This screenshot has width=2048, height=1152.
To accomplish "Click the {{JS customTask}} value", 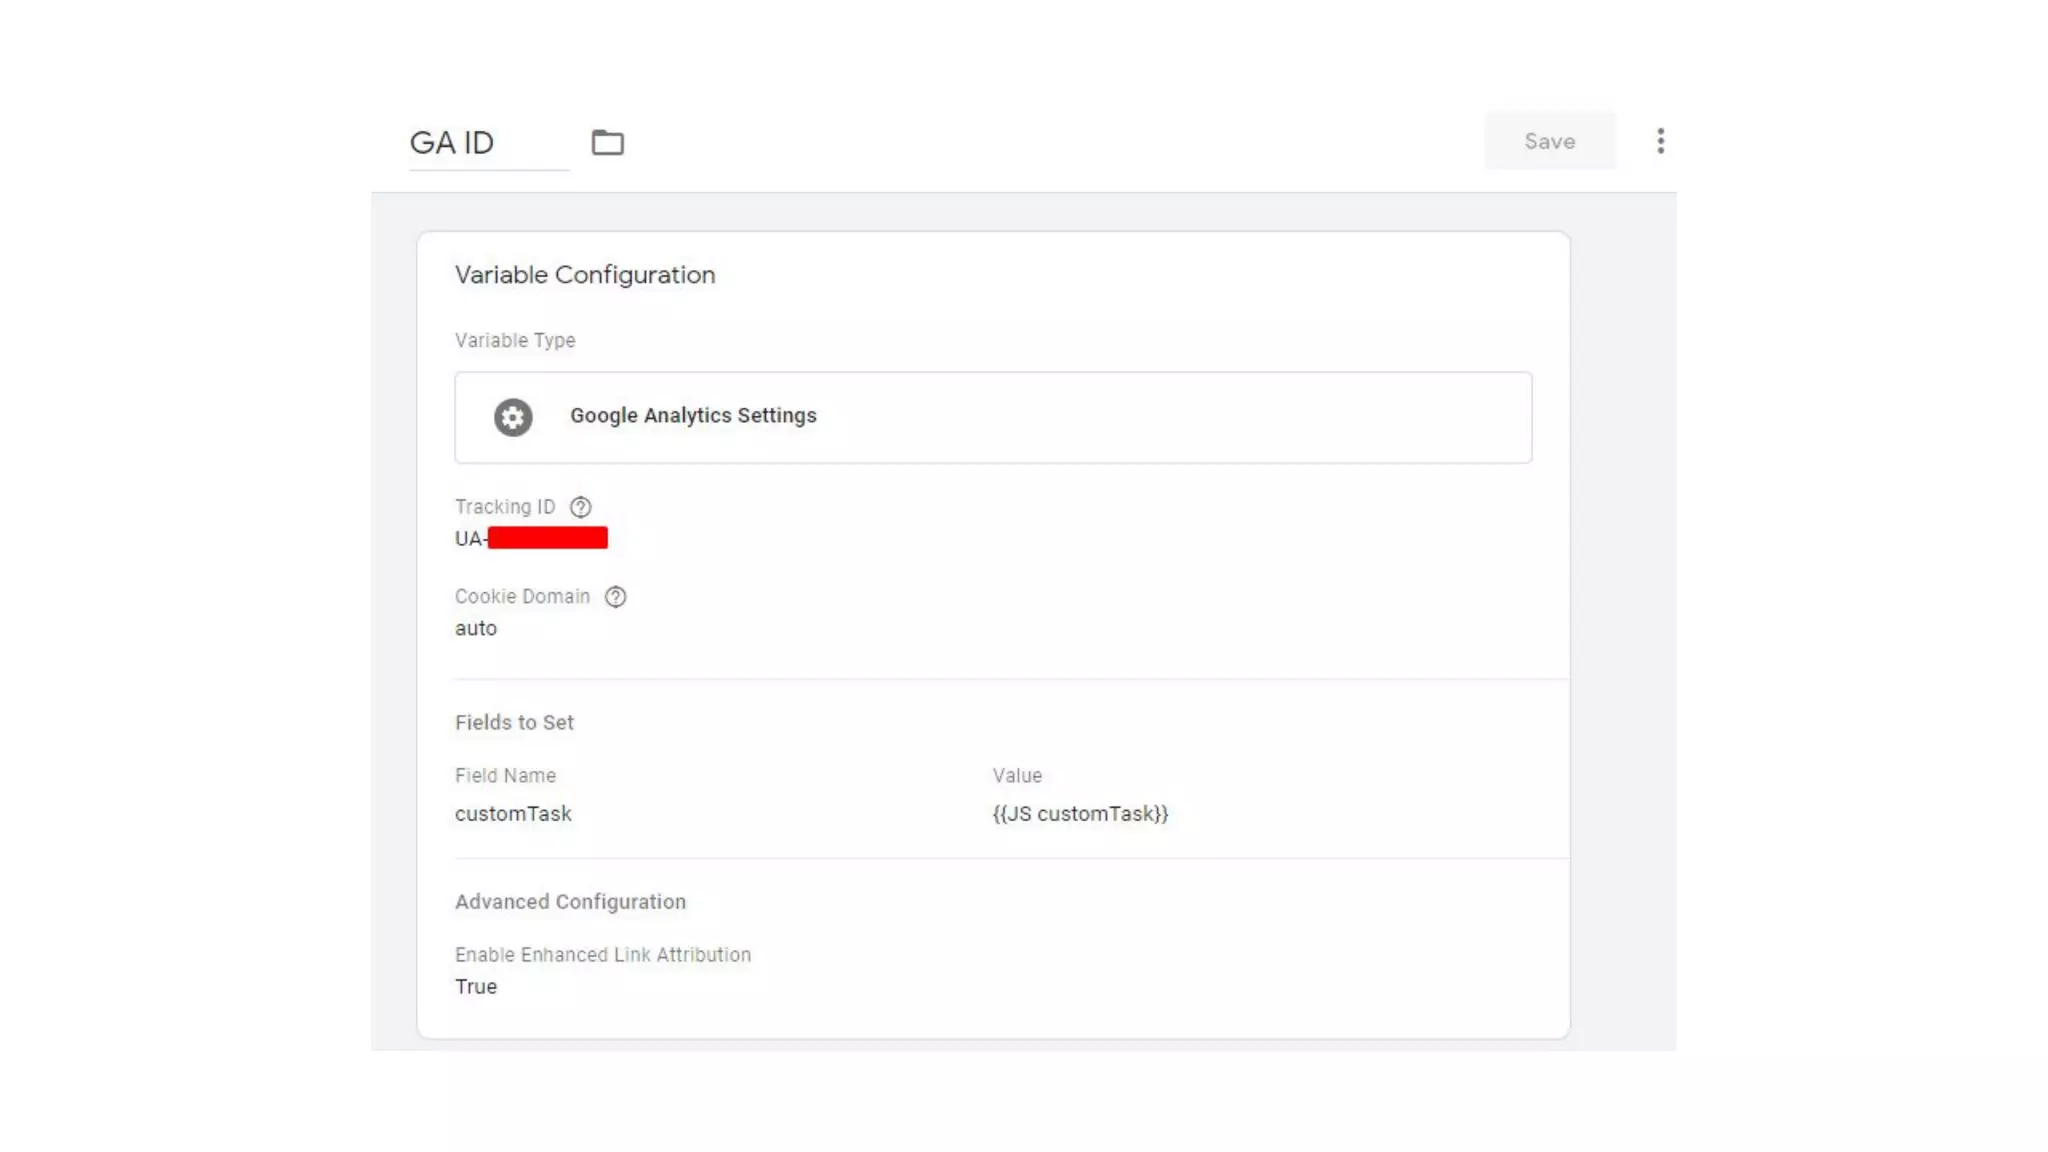I will [1080, 814].
